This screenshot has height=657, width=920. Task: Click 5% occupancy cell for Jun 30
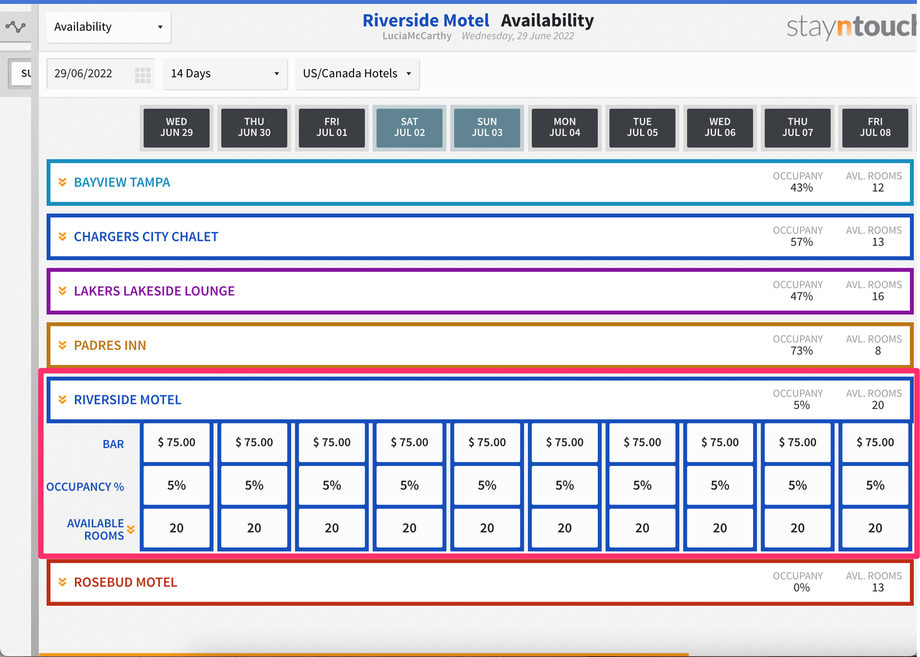click(254, 486)
